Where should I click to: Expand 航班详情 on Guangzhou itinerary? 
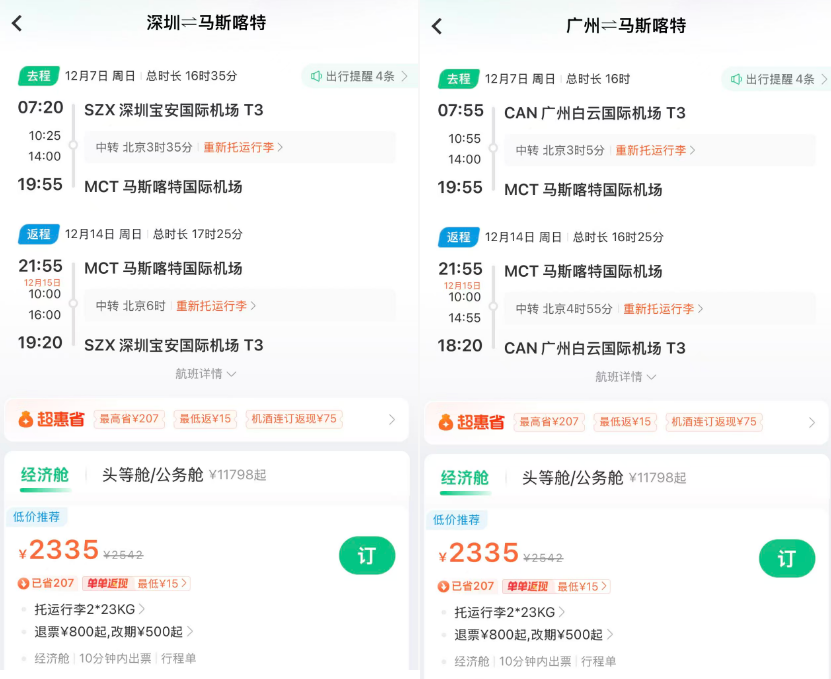[627, 378]
